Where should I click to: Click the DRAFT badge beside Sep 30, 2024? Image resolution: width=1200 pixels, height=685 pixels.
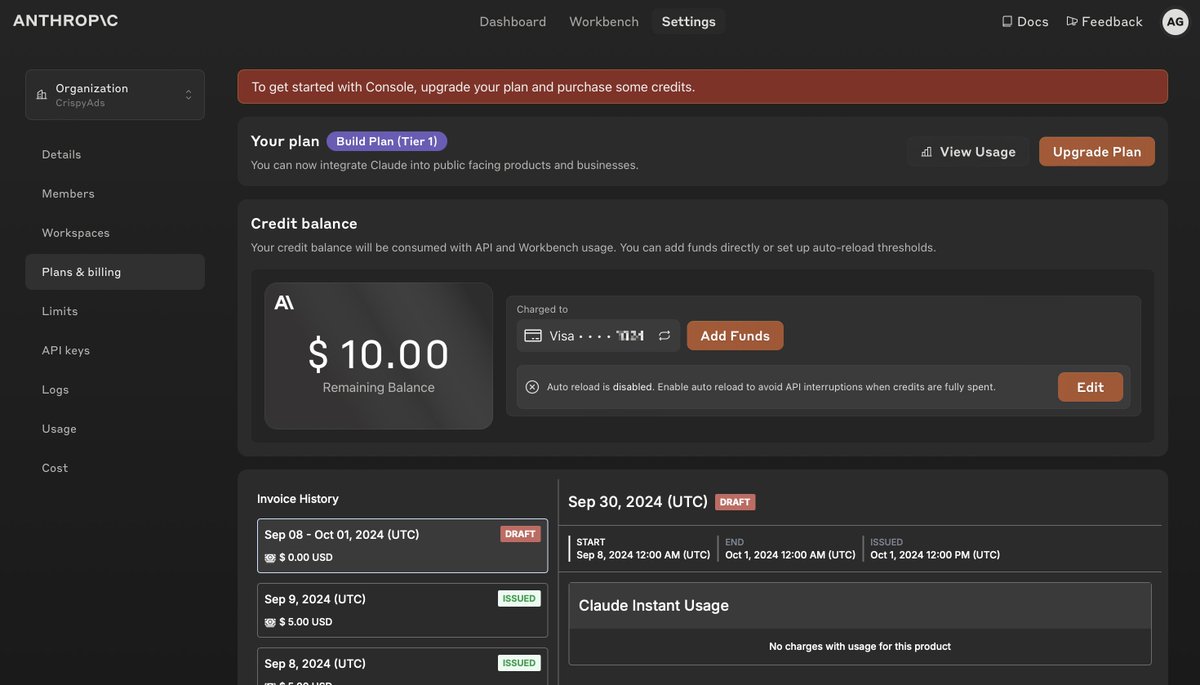coord(735,502)
